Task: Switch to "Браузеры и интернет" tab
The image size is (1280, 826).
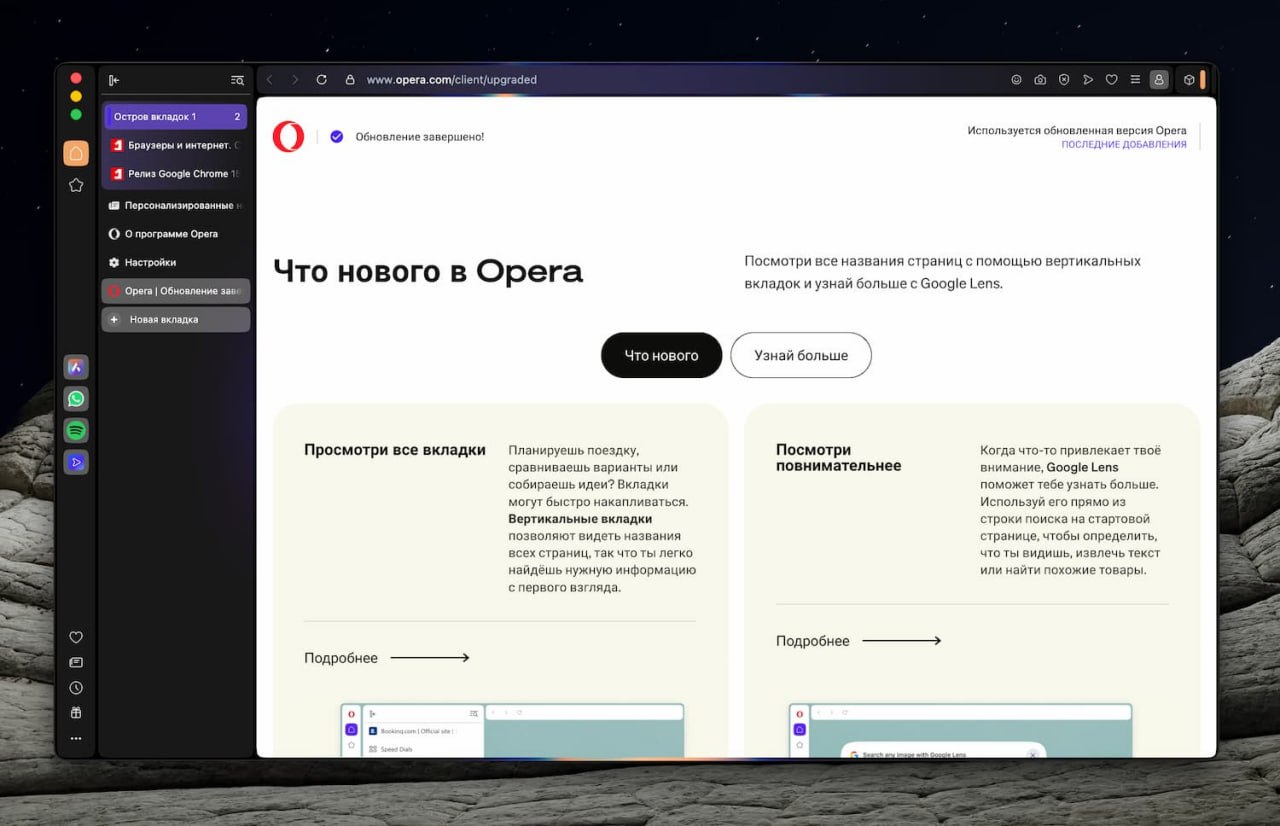Action: pos(175,145)
